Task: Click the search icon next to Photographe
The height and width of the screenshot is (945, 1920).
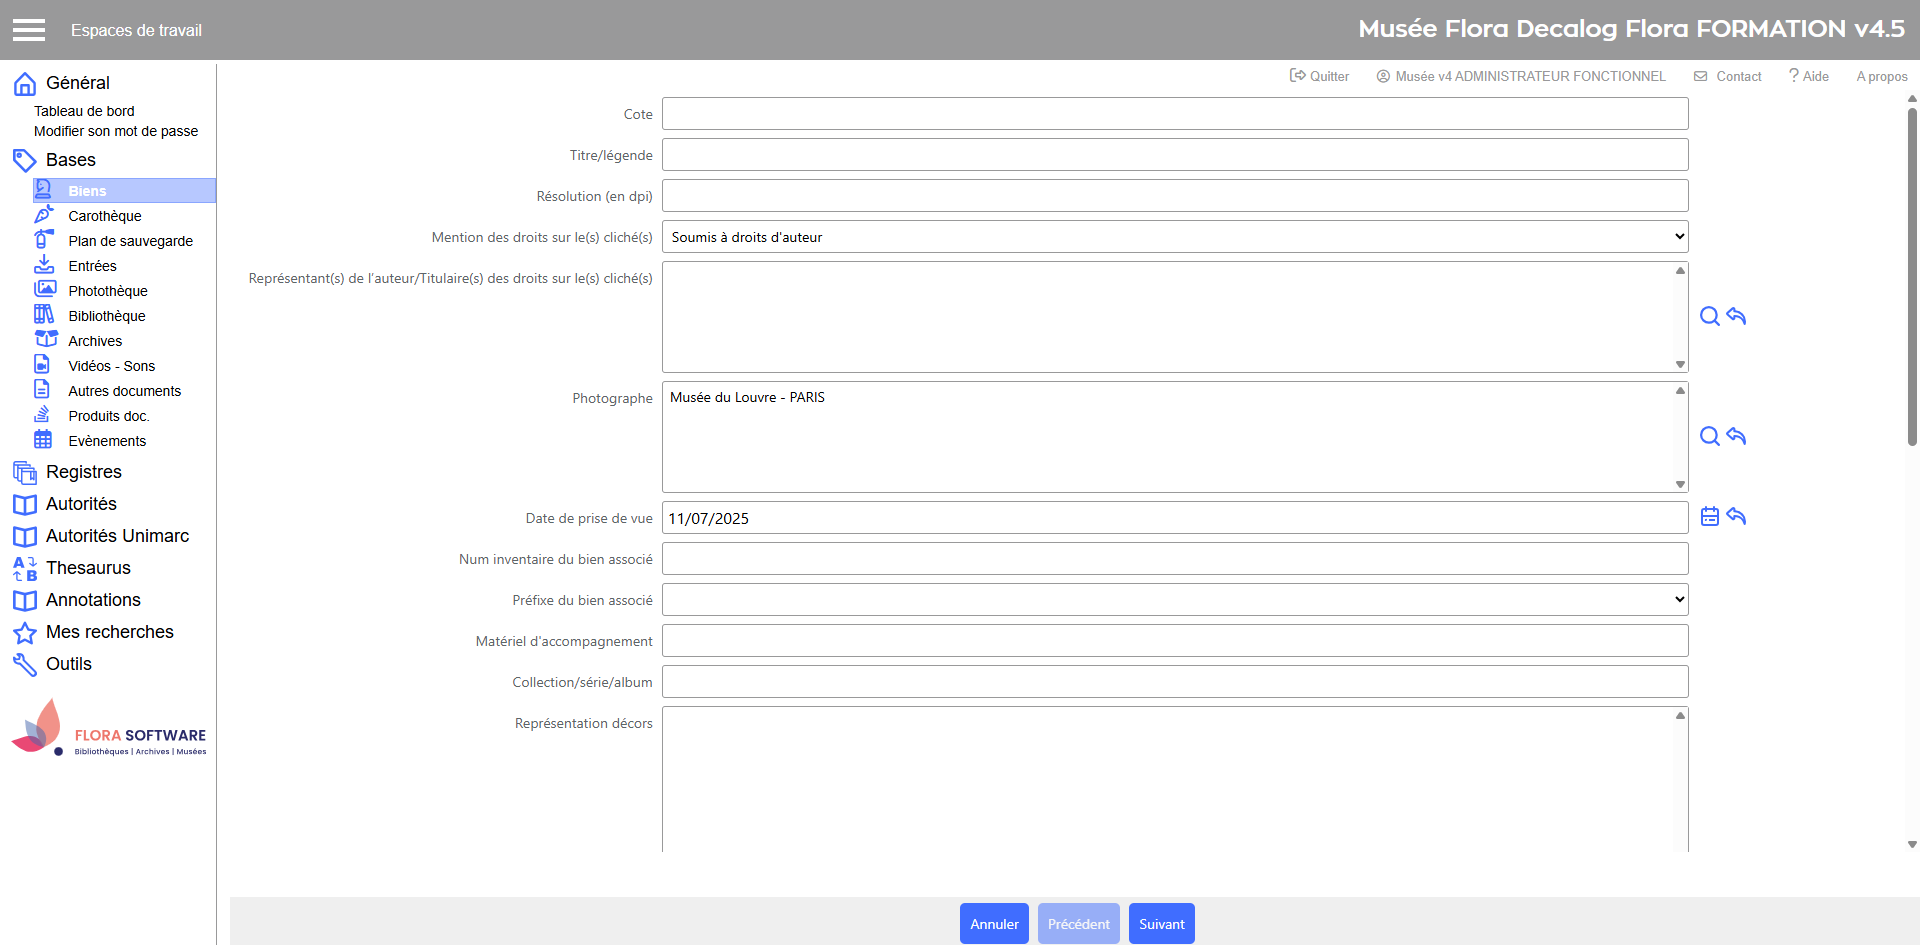Action: pos(1709,437)
